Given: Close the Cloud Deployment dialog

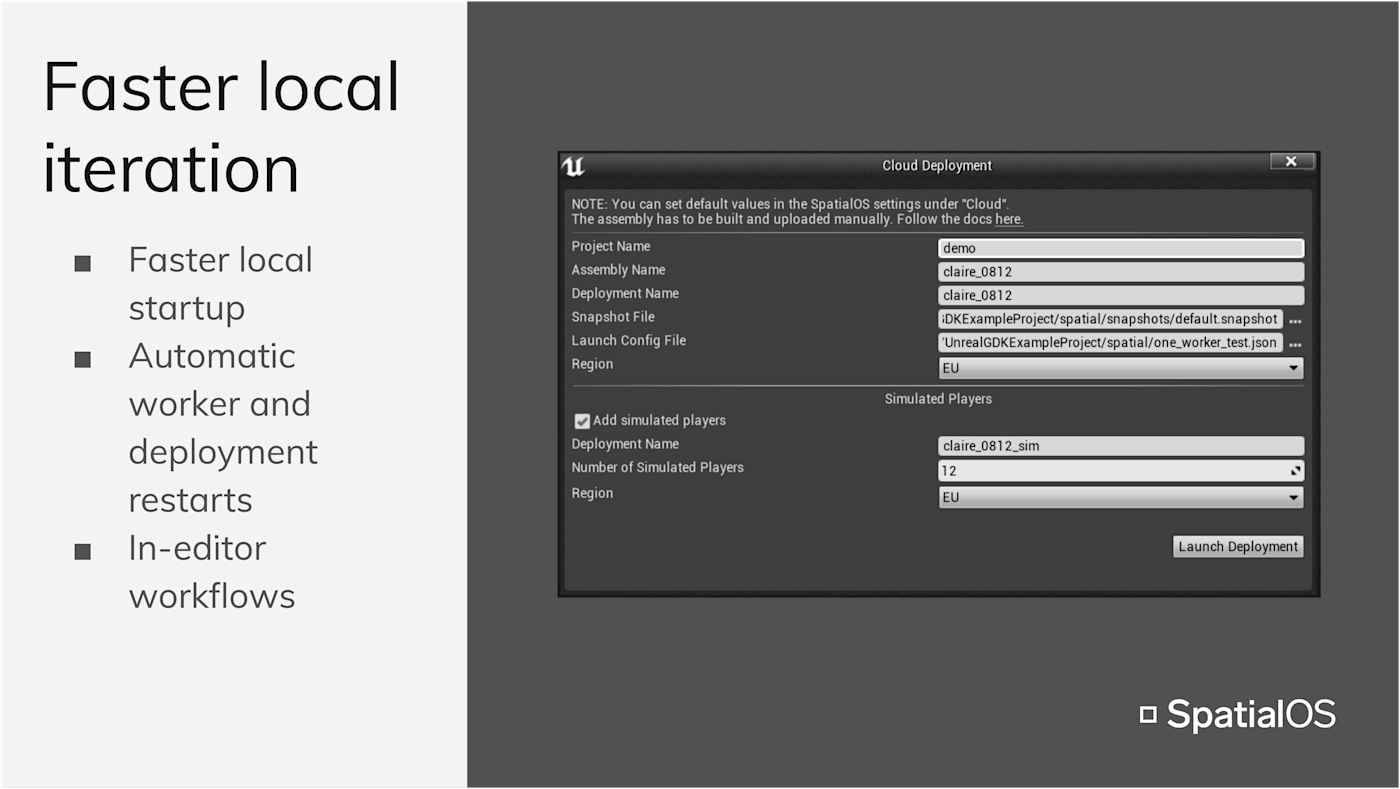Looking at the screenshot, I should tap(1292, 161).
